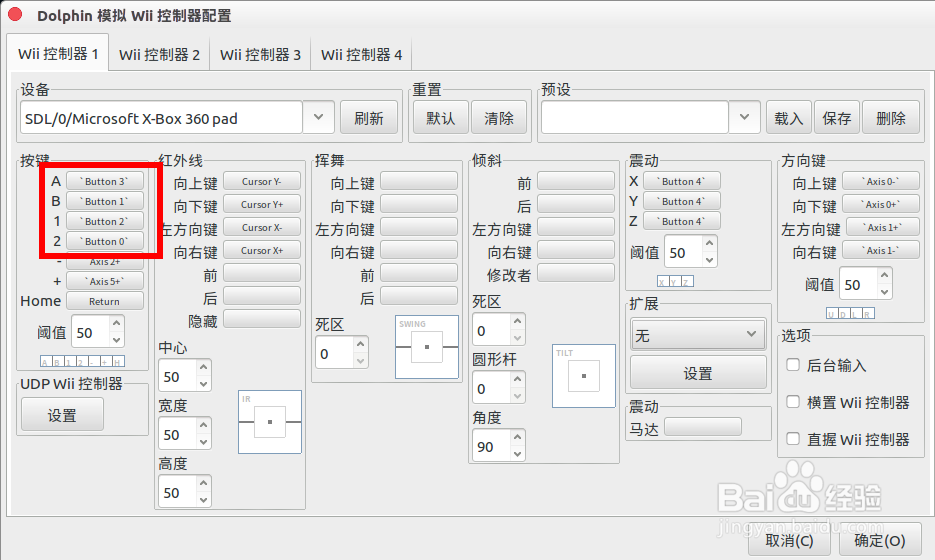Open the 扩展 extension dropdown showing 无
Viewport: 935px width, 560px height.
pos(698,335)
